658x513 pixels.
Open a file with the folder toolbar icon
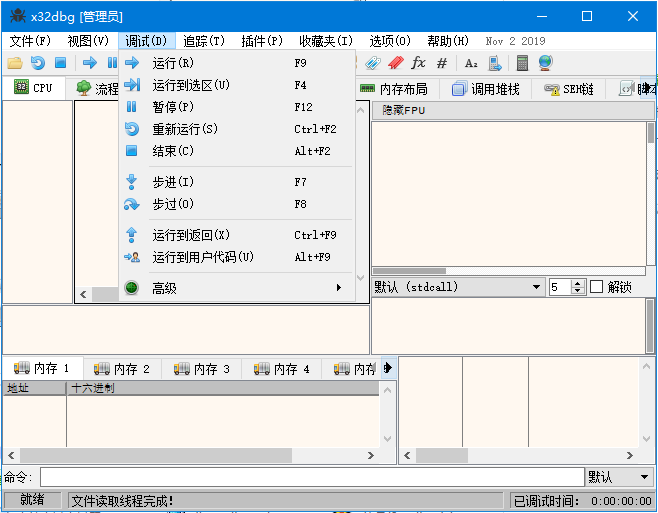coord(15,63)
